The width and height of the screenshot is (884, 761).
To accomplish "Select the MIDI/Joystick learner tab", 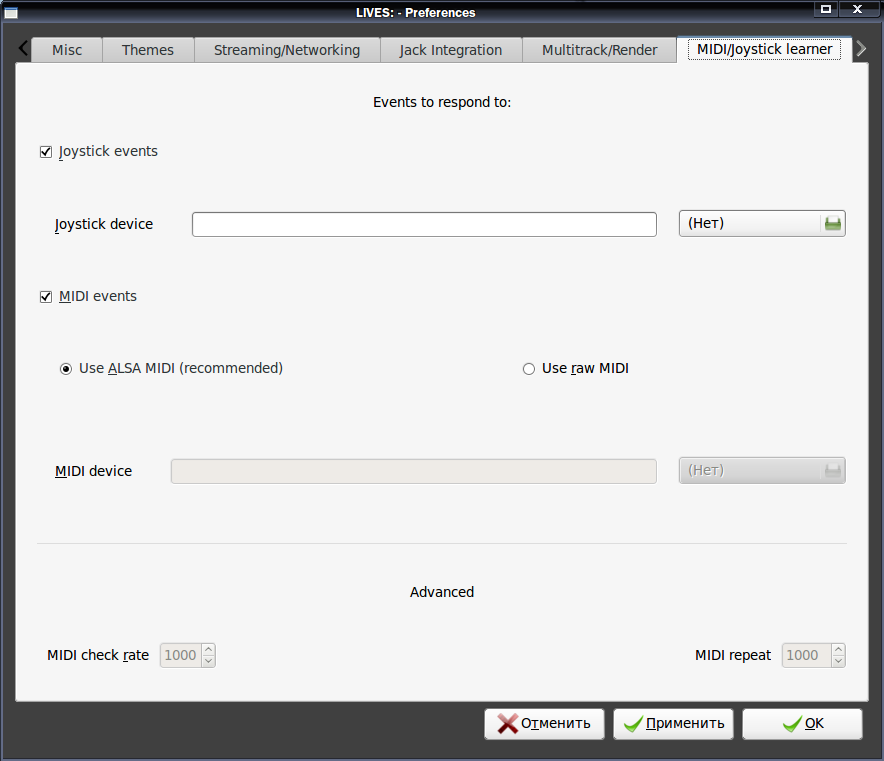I will (x=764, y=50).
